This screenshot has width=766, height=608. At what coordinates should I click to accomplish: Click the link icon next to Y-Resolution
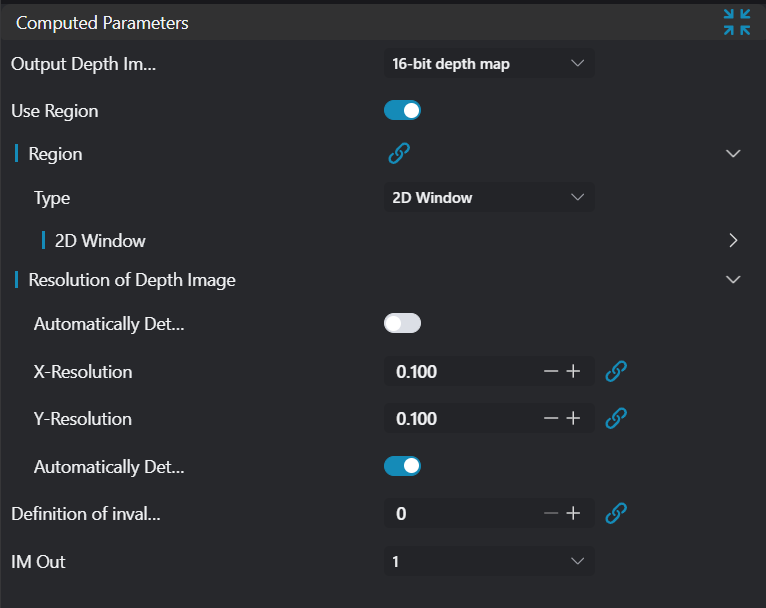(617, 419)
